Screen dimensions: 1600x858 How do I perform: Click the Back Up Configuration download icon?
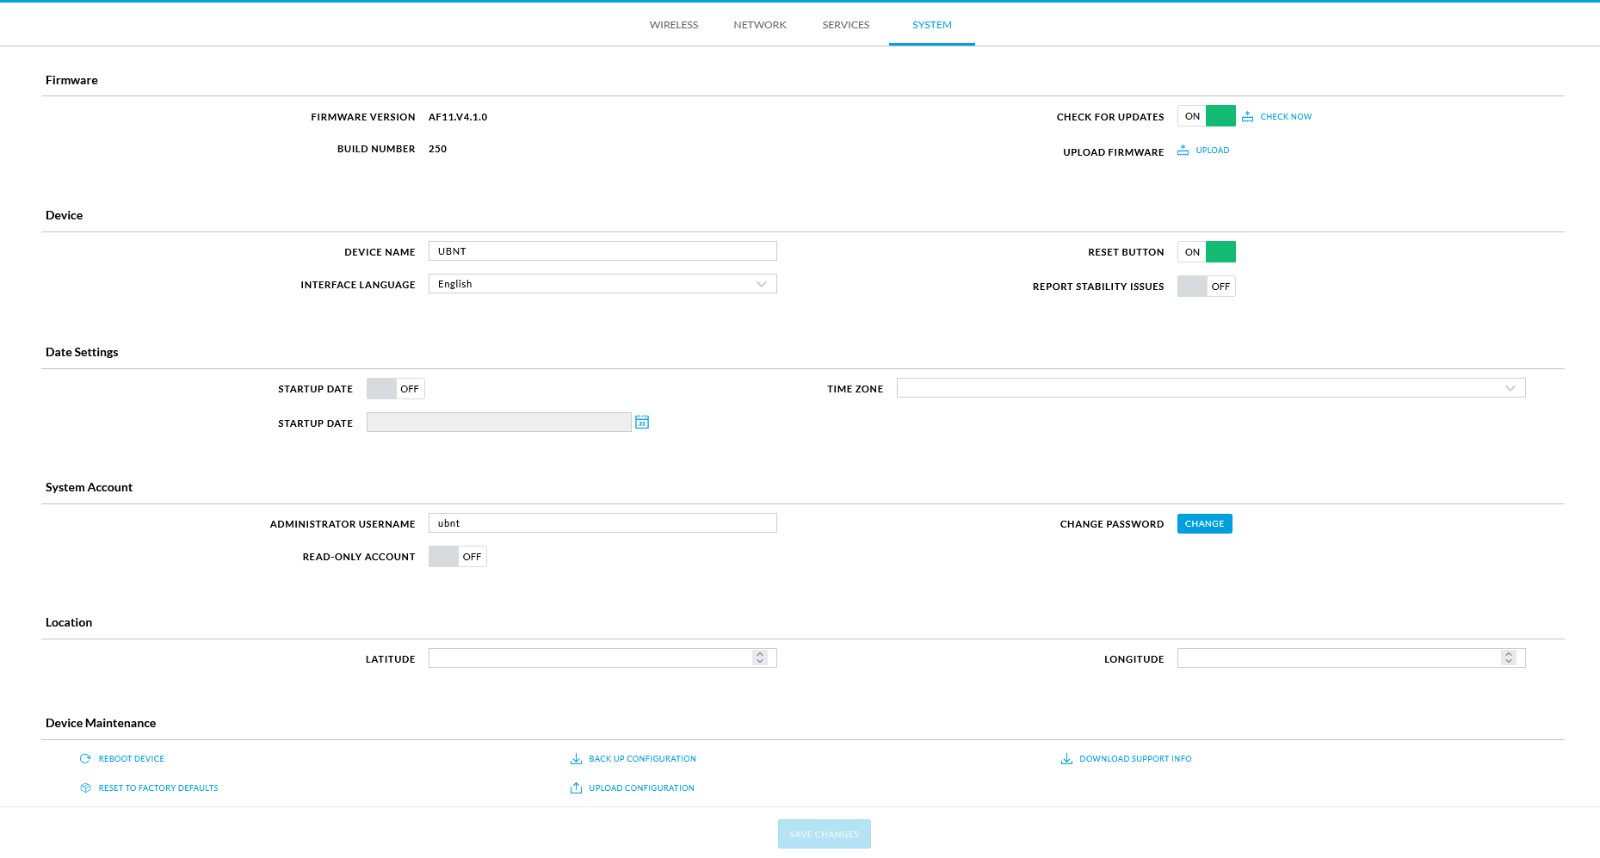[x=576, y=759]
